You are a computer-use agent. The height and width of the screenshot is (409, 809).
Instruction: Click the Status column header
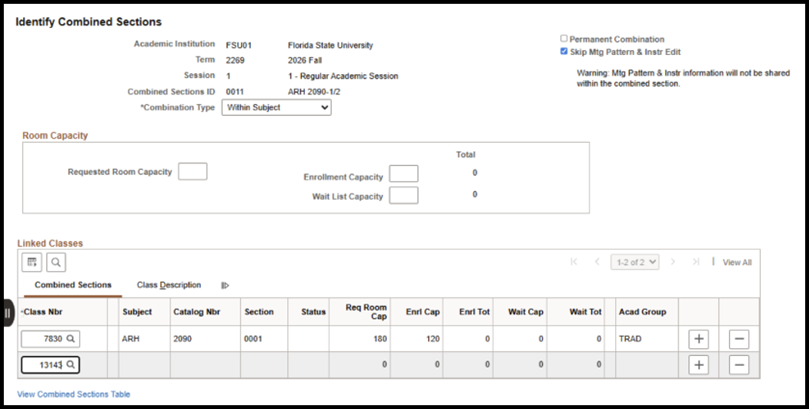(314, 312)
